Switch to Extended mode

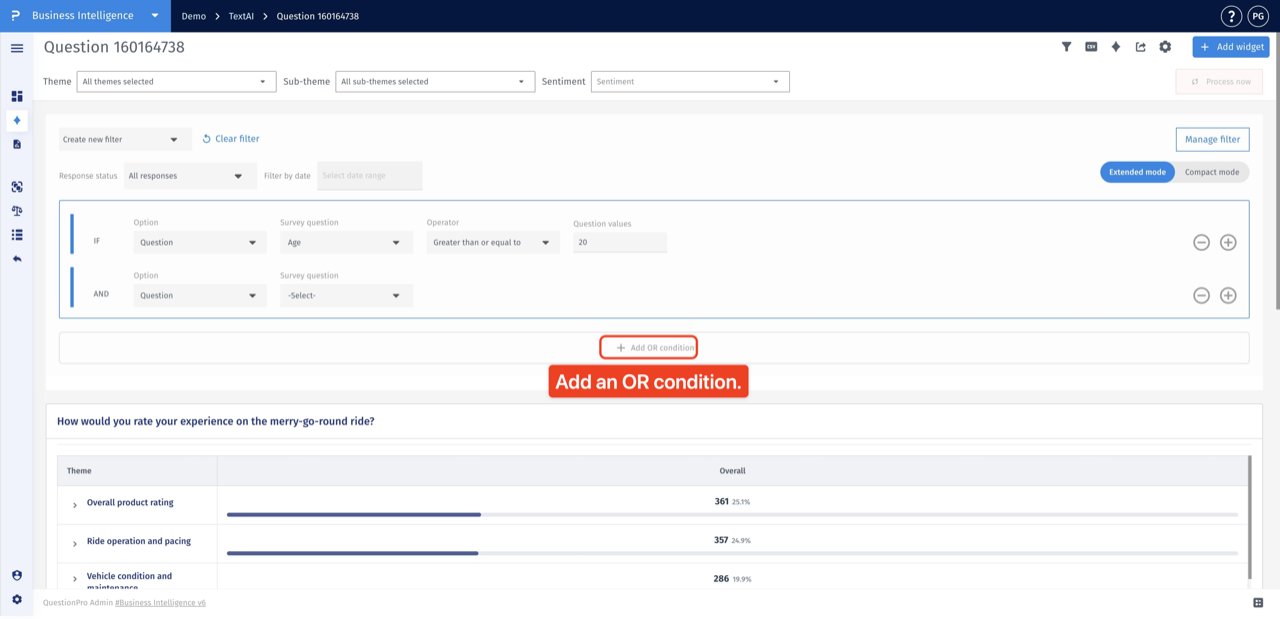1137,172
